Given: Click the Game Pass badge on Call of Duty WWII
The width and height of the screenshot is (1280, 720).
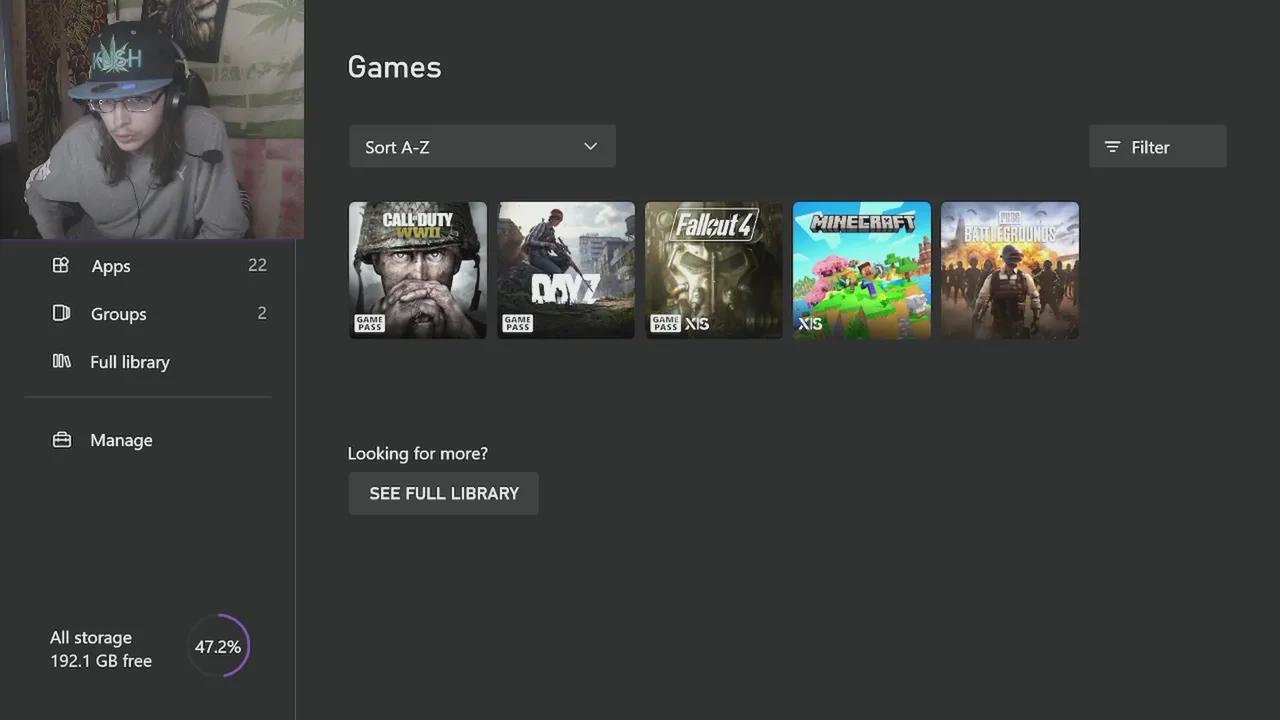Looking at the screenshot, I should point(369,323).
